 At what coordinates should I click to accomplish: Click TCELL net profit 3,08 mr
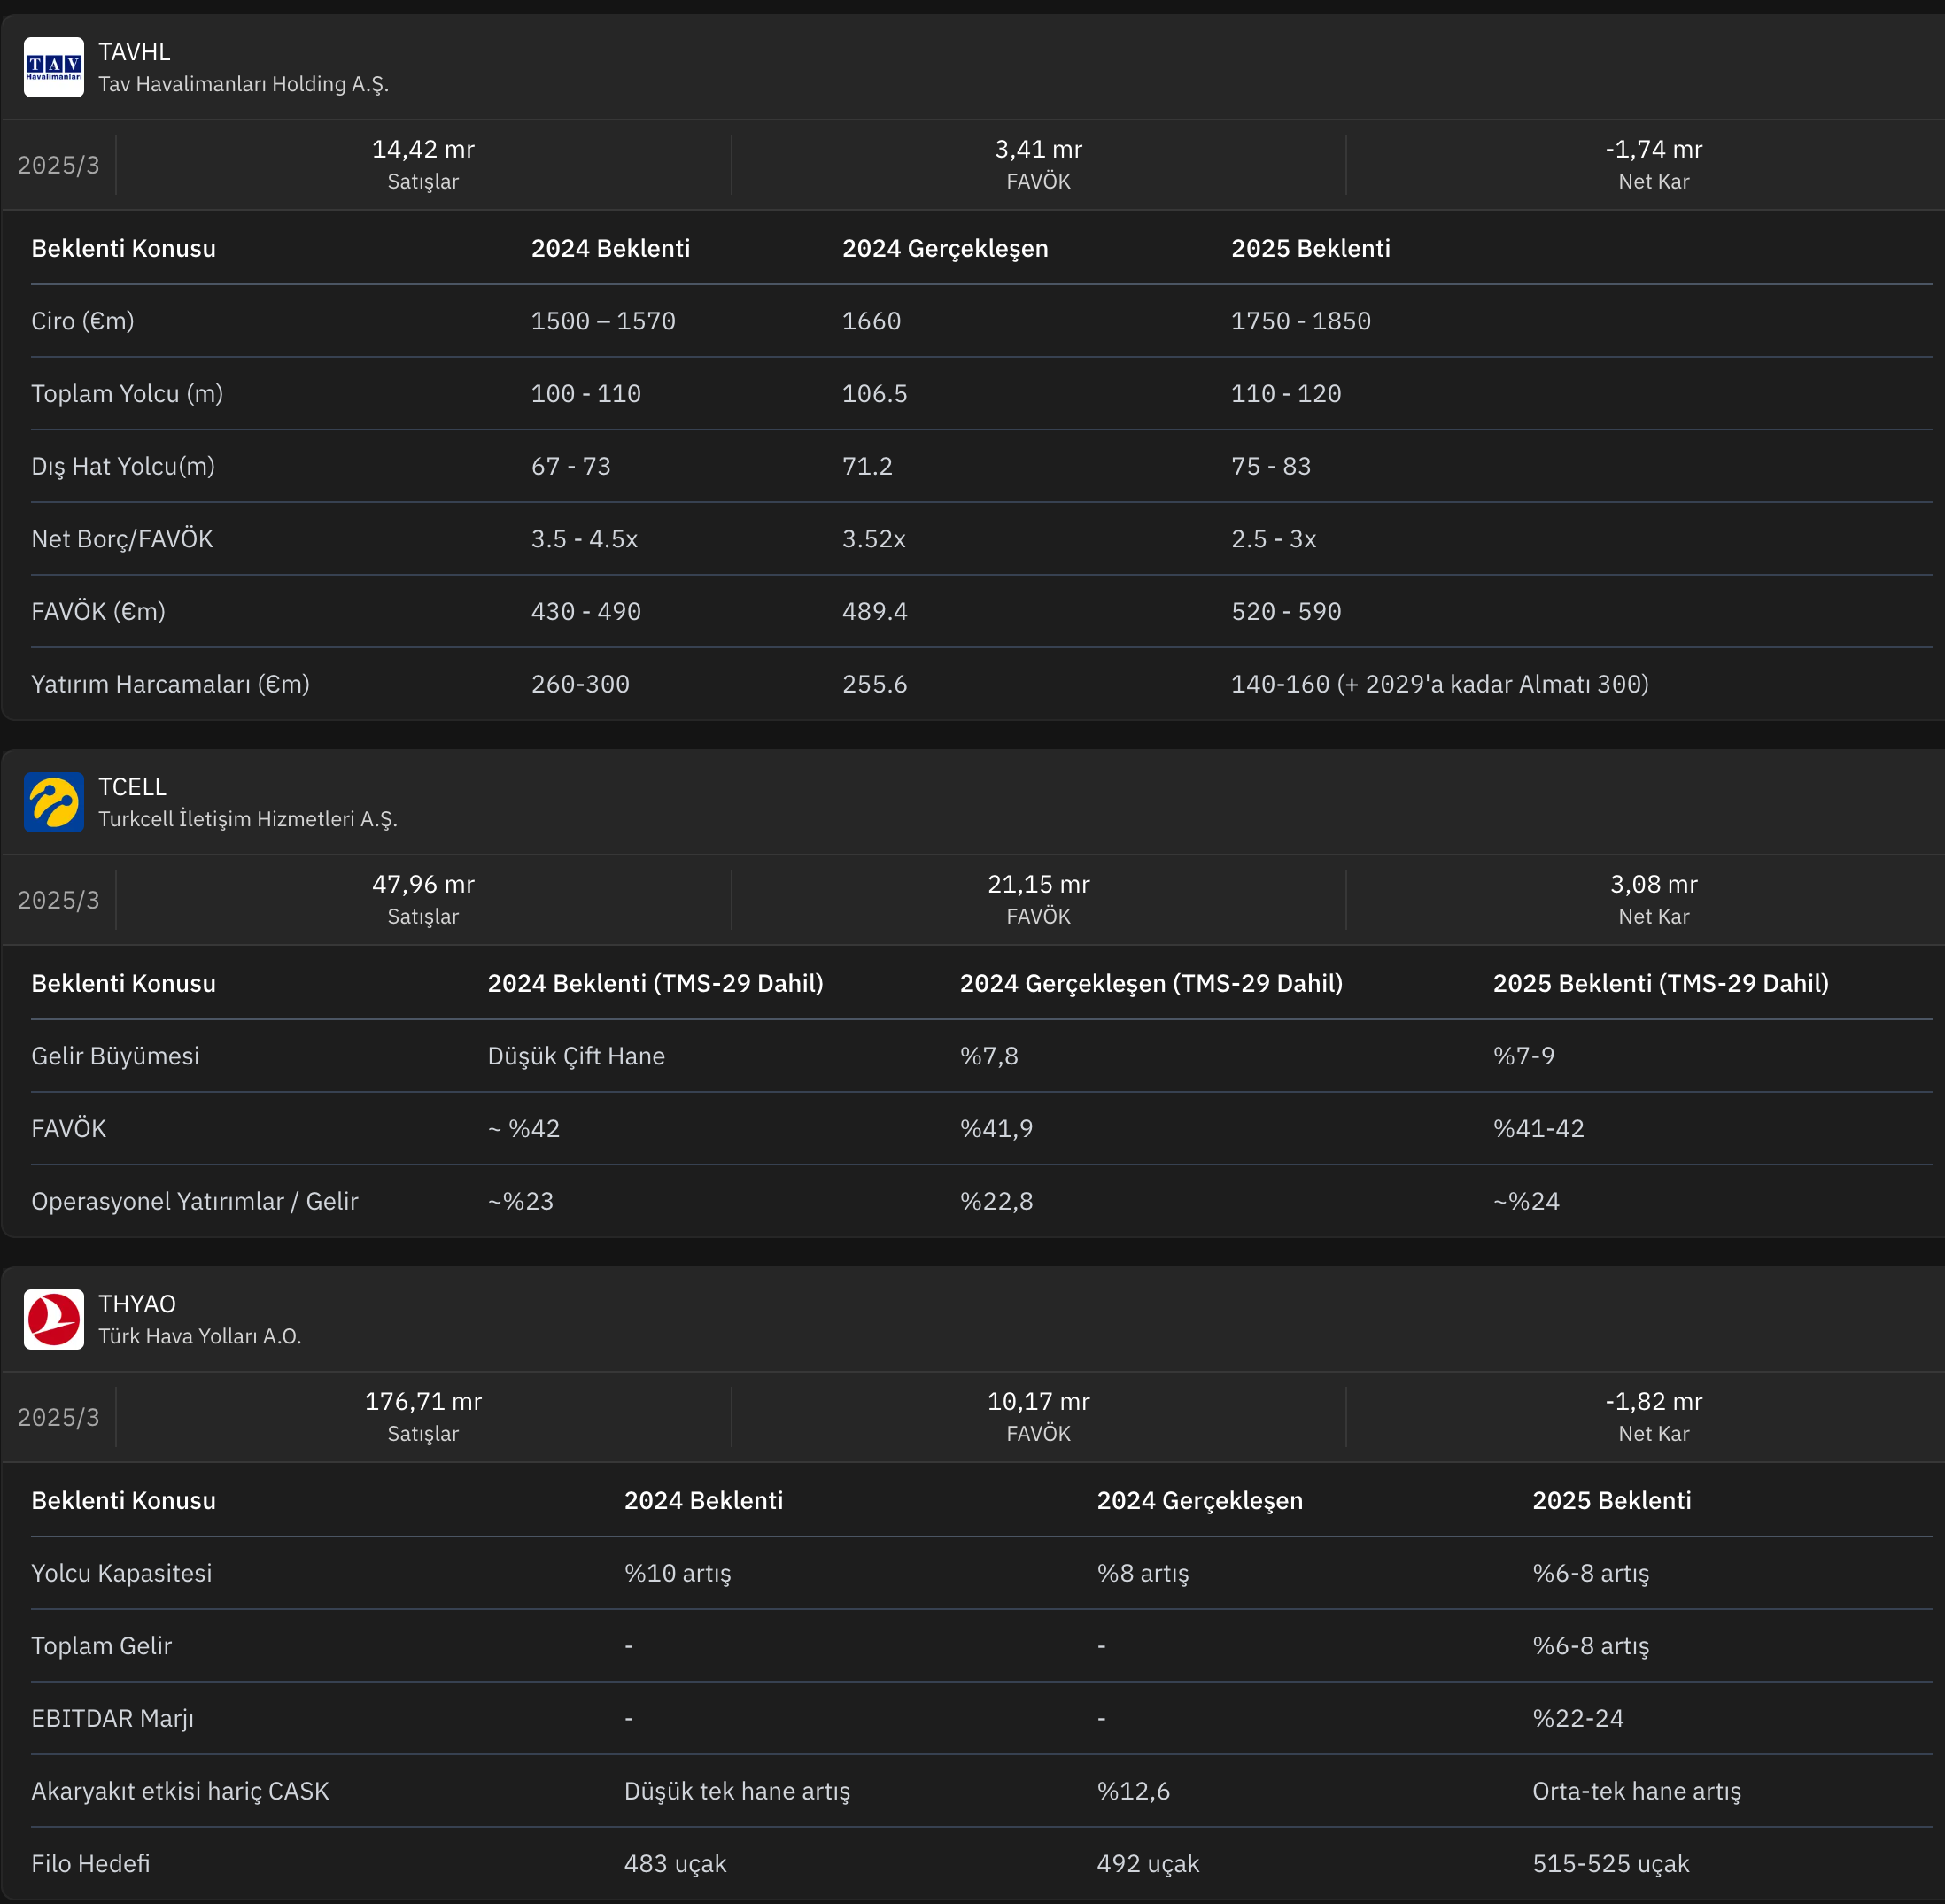(1653, 884)
